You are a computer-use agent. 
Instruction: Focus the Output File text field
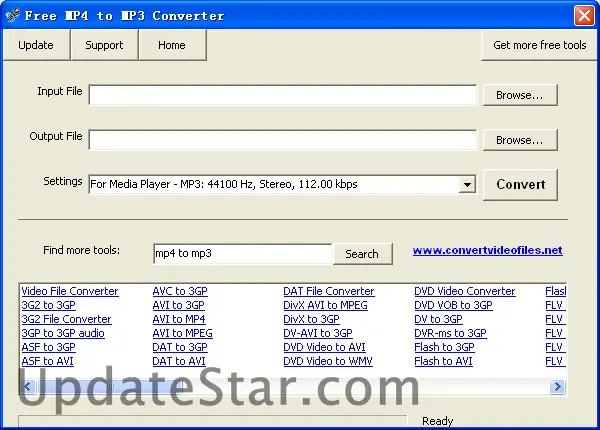pos(283,140)
